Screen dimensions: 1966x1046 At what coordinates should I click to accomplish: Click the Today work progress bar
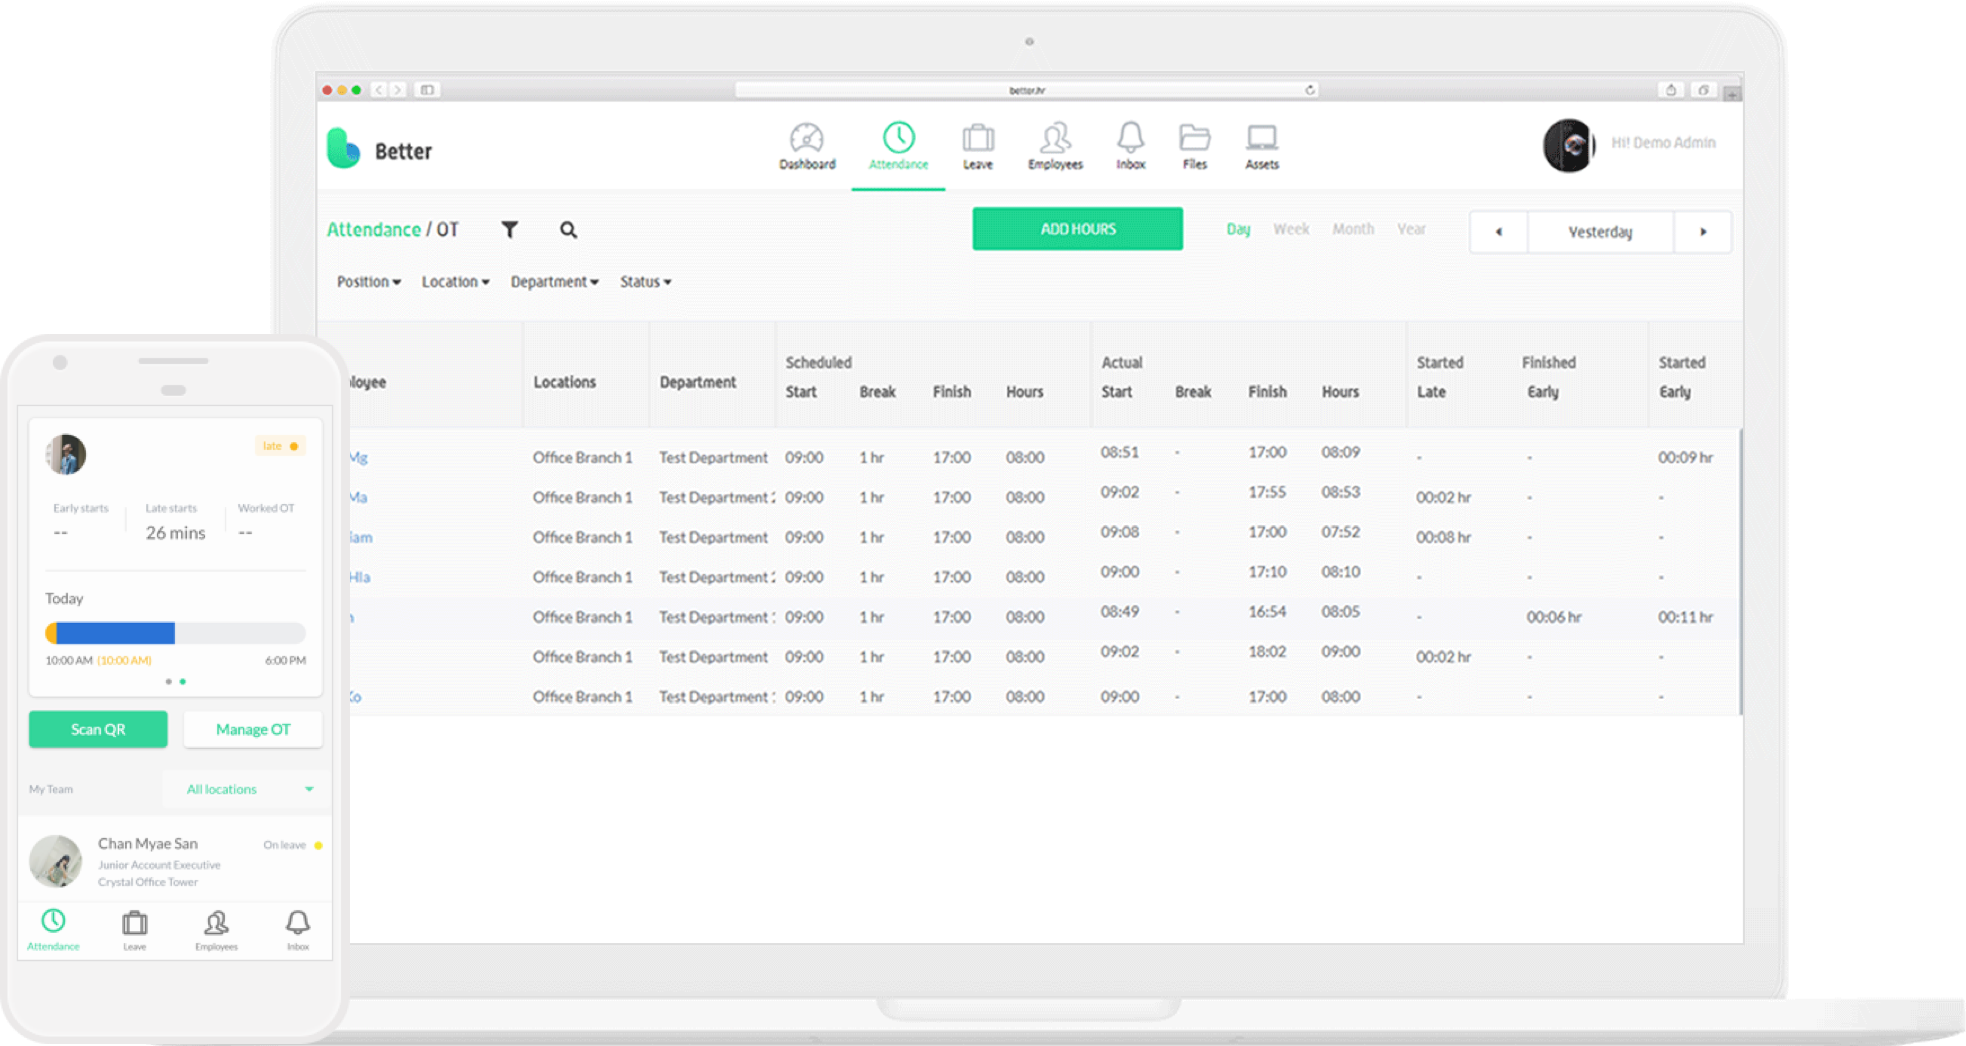tap(174, 633)
